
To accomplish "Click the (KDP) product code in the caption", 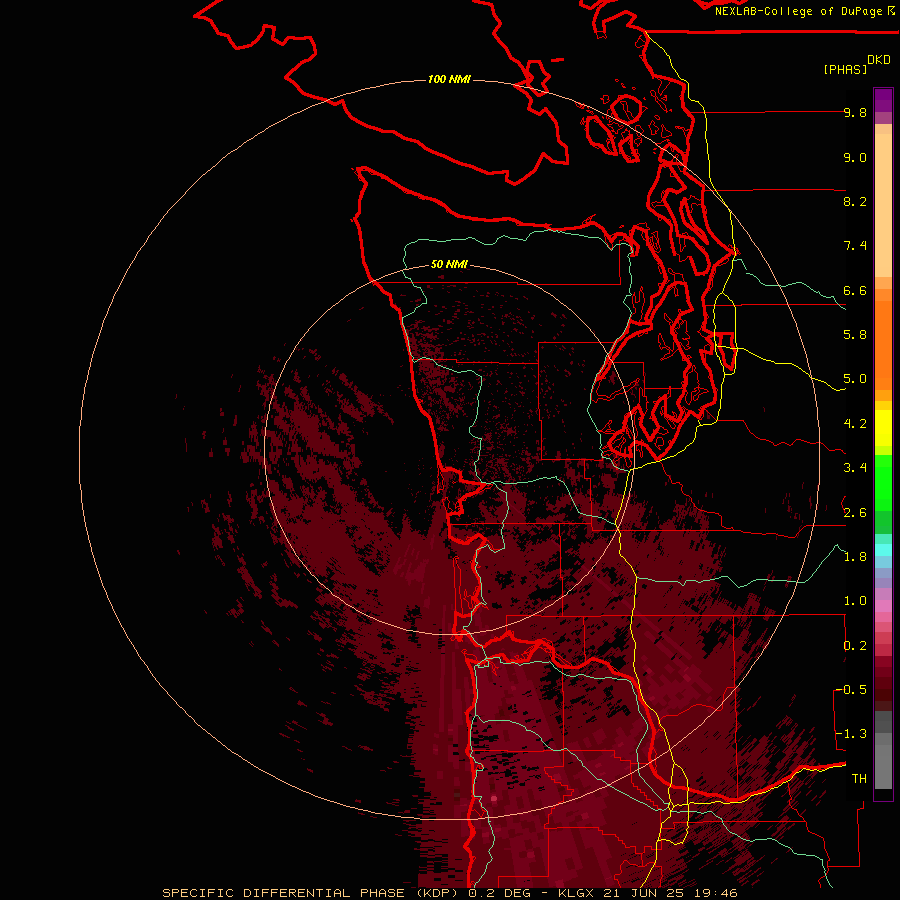I will [438, 893].
